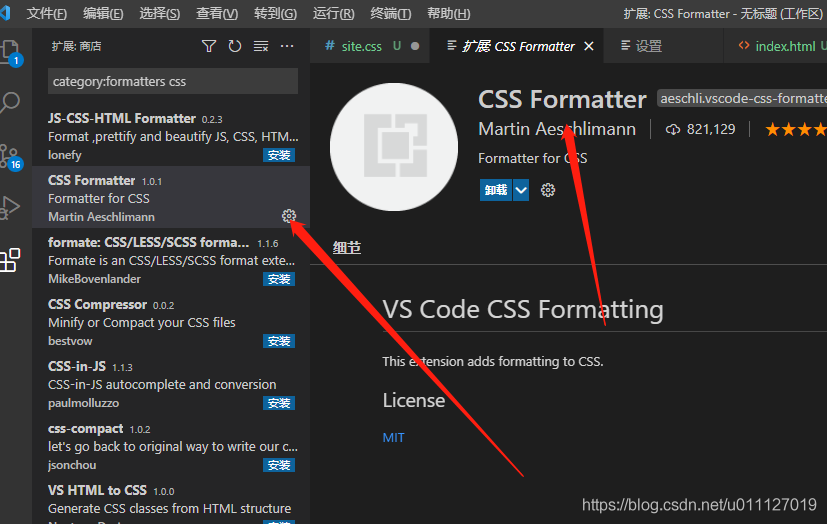The width and height of the screenshot is (827, 524).
Task: Open the Search view in activity bar
Action: [x=10, y=102]
